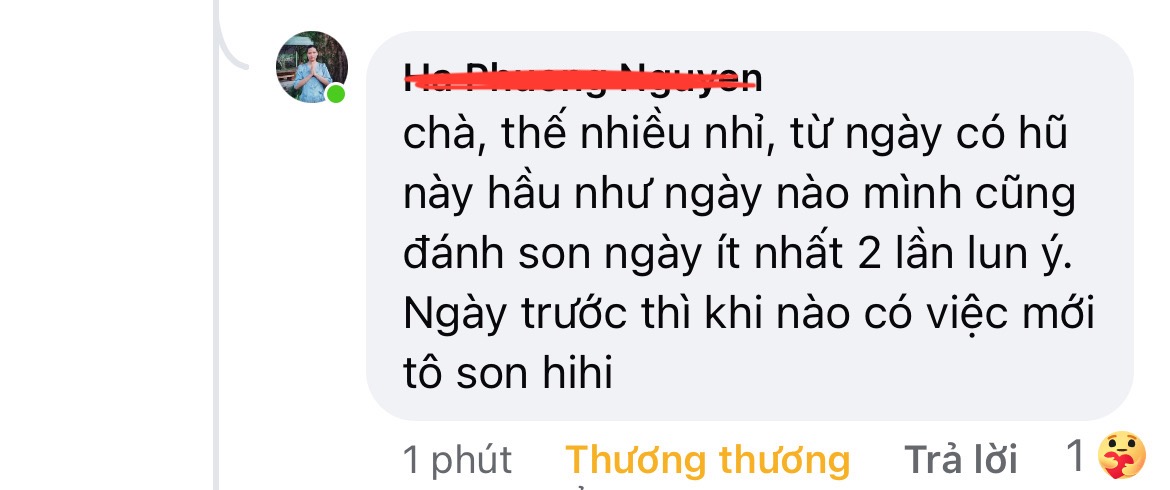Click the line starting này hầu như
The image size is (1170, 490).
pyautogui.click(x=739, y=195)
